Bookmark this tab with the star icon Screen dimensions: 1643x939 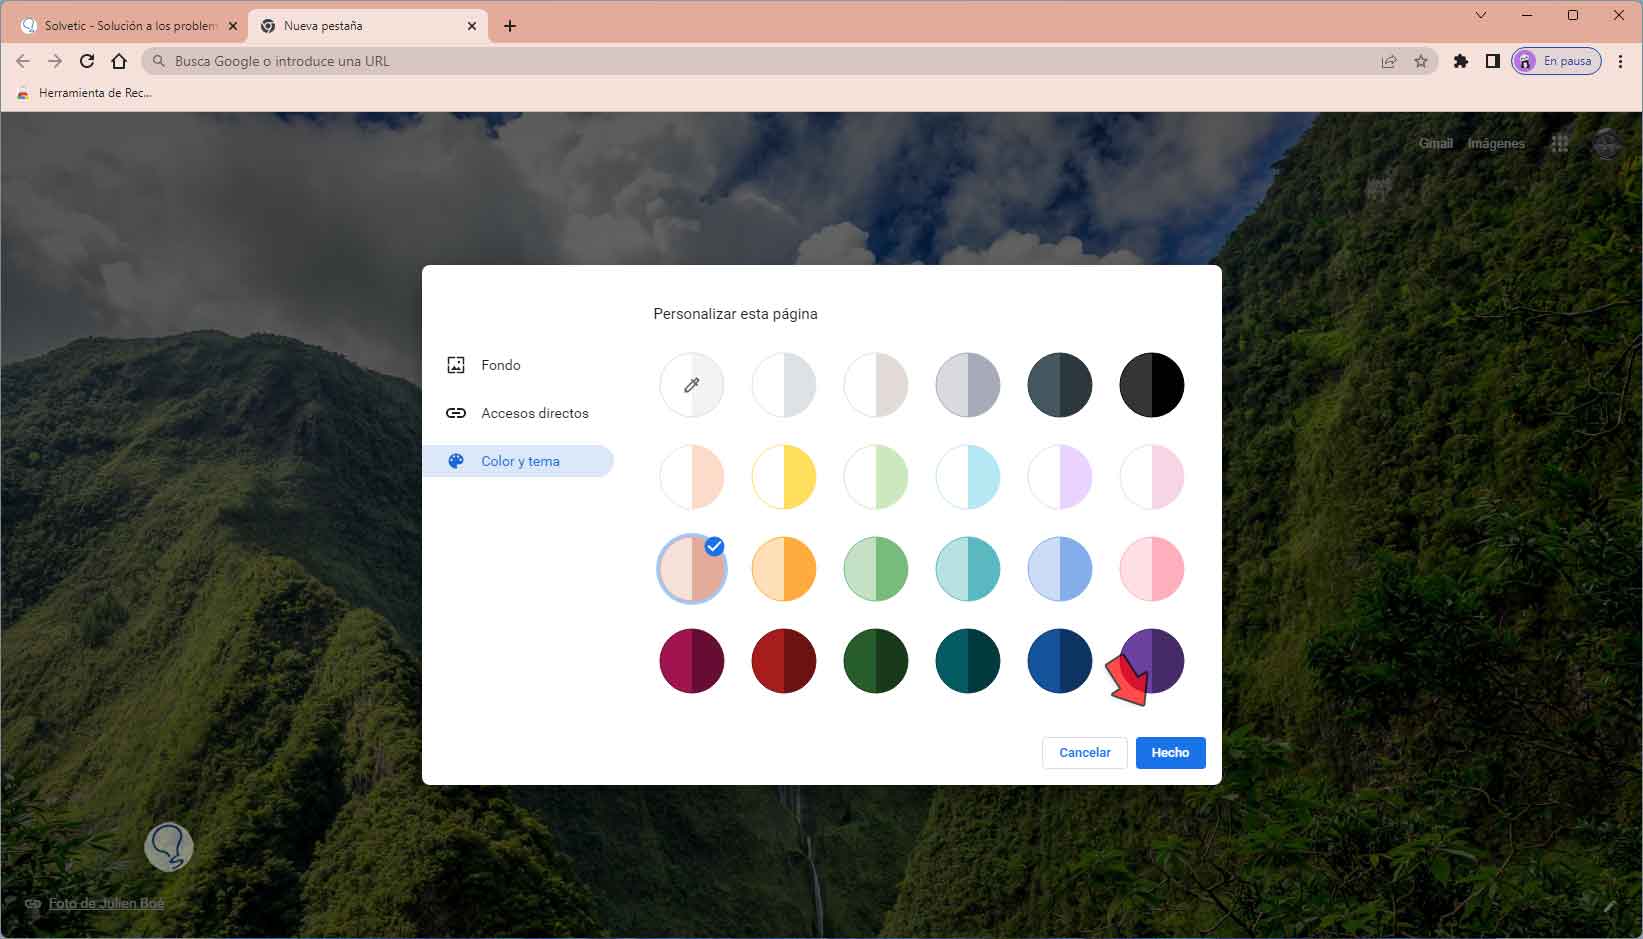tap(1421, 61)
